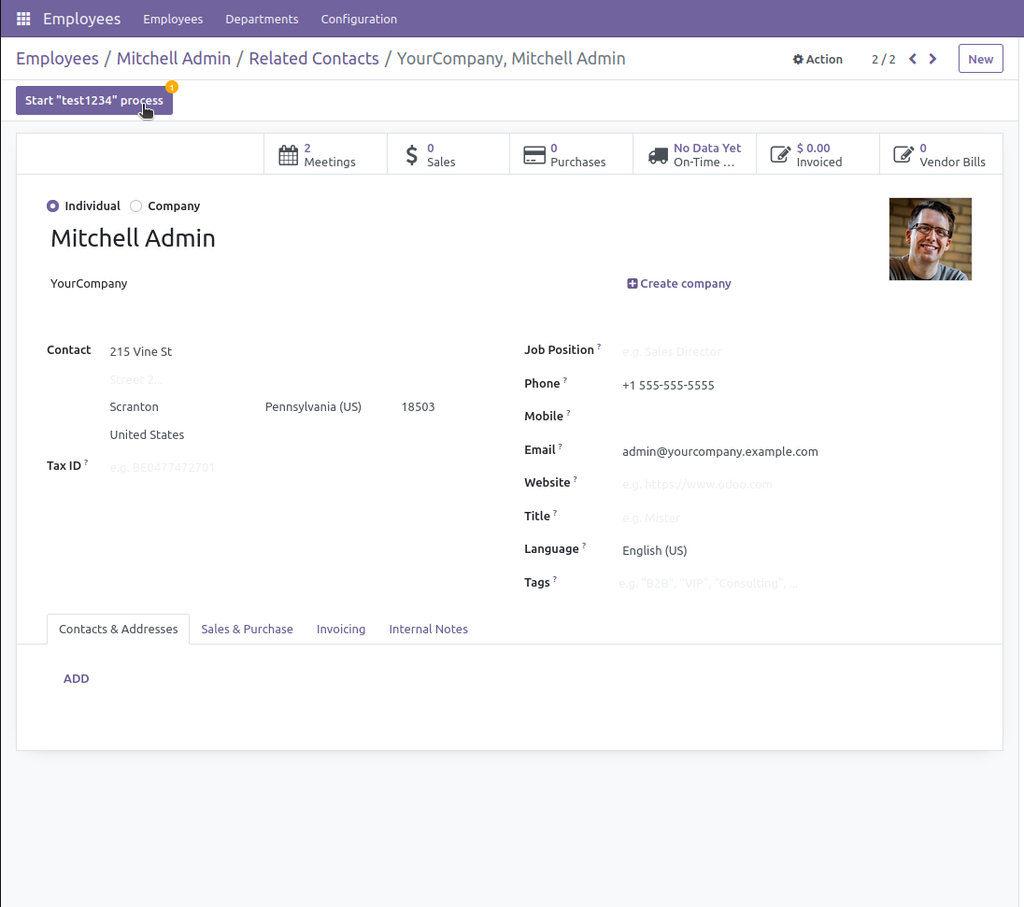Click Mitchell Admin's profile photo
The width and height of the screenshot is (1024, 907).
pos(930,239)
